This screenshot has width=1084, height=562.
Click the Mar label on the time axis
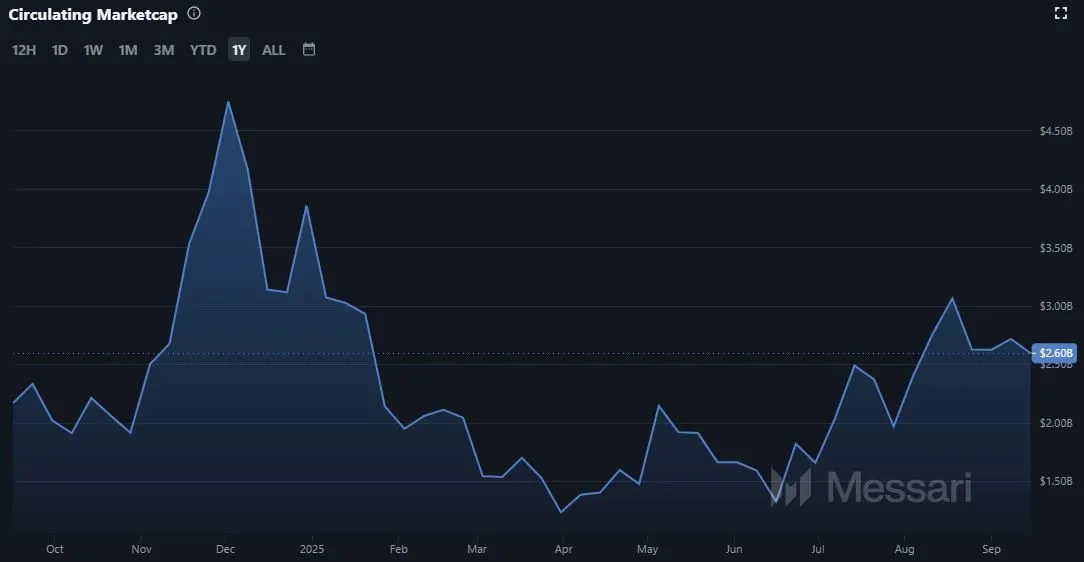(x=477, y=549)
